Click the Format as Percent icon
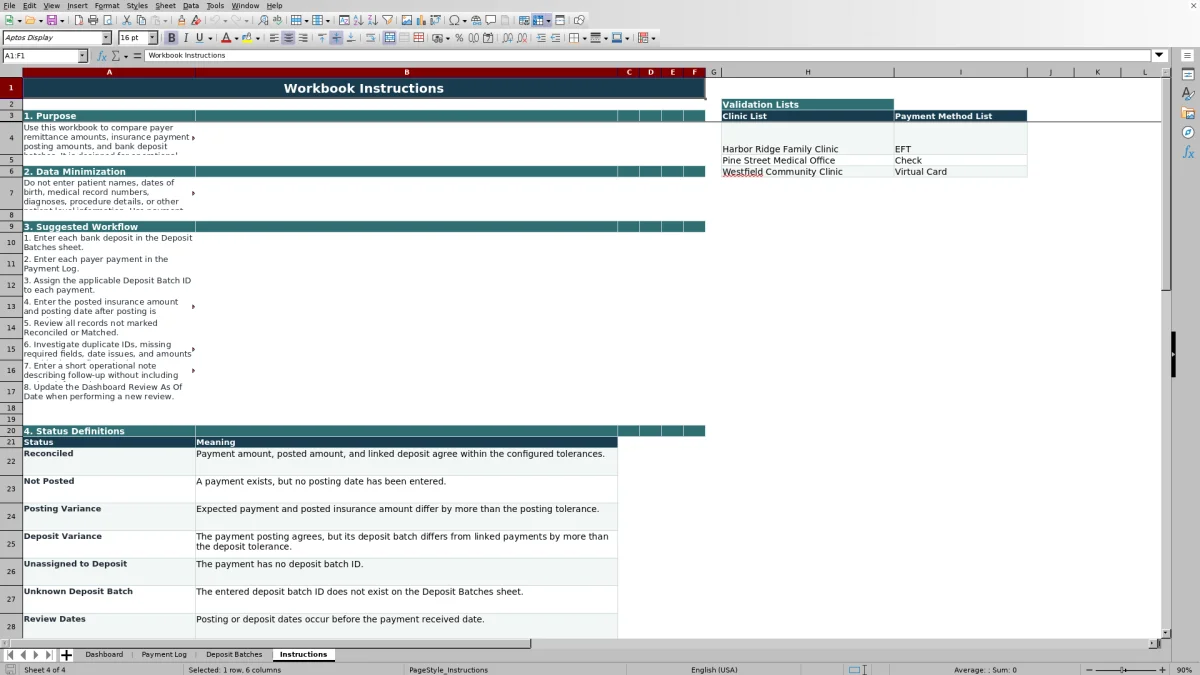 pyautogui.click(x=459, y=38)
